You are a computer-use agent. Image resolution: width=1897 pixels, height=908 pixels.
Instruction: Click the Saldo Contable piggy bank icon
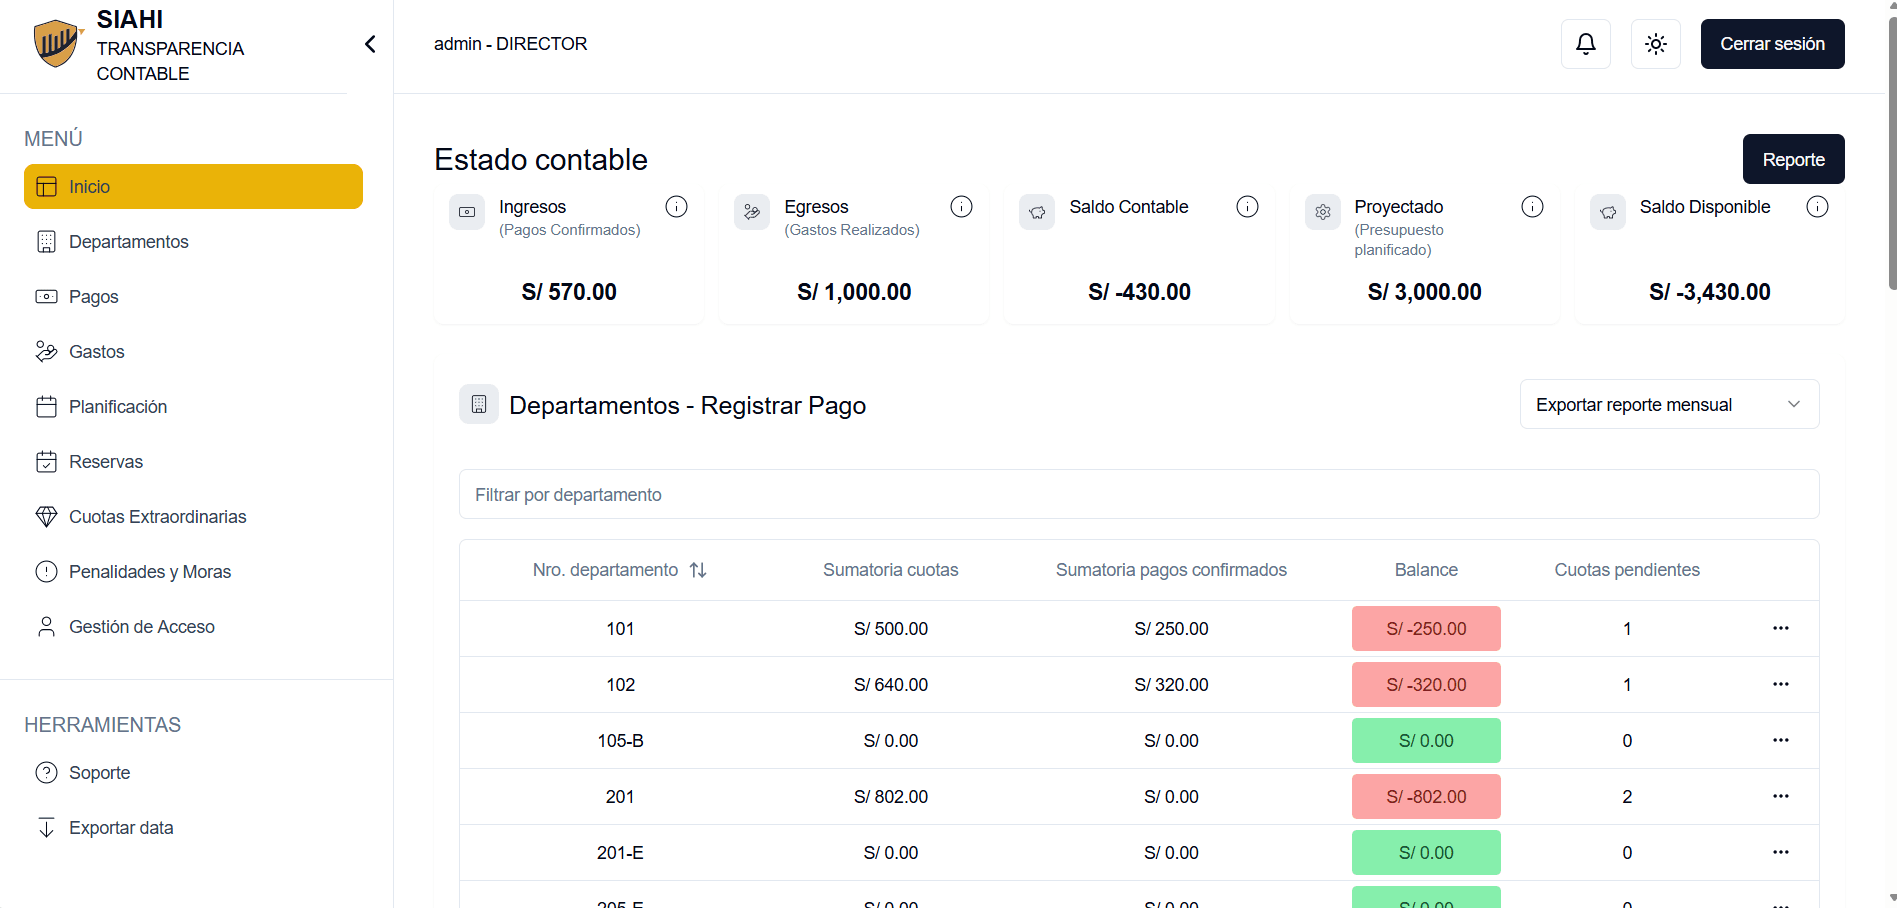pos(1037,212)
